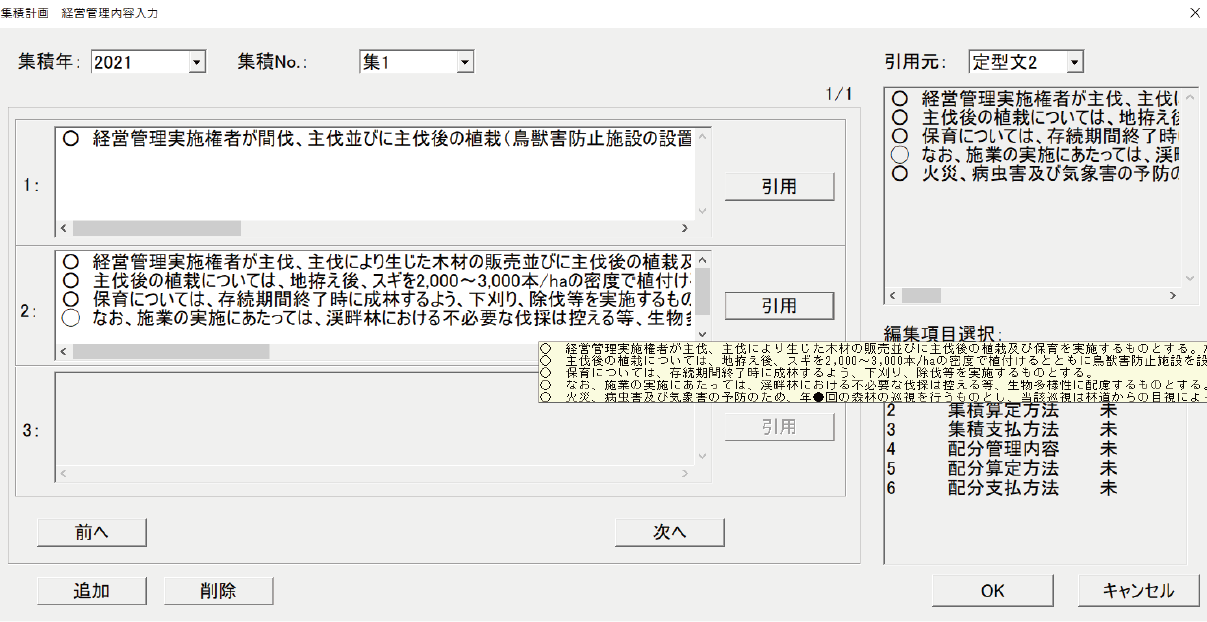Go to previous page with 前へ
The width and height of the screenshot is (1207, 622).
pos(92,533)
